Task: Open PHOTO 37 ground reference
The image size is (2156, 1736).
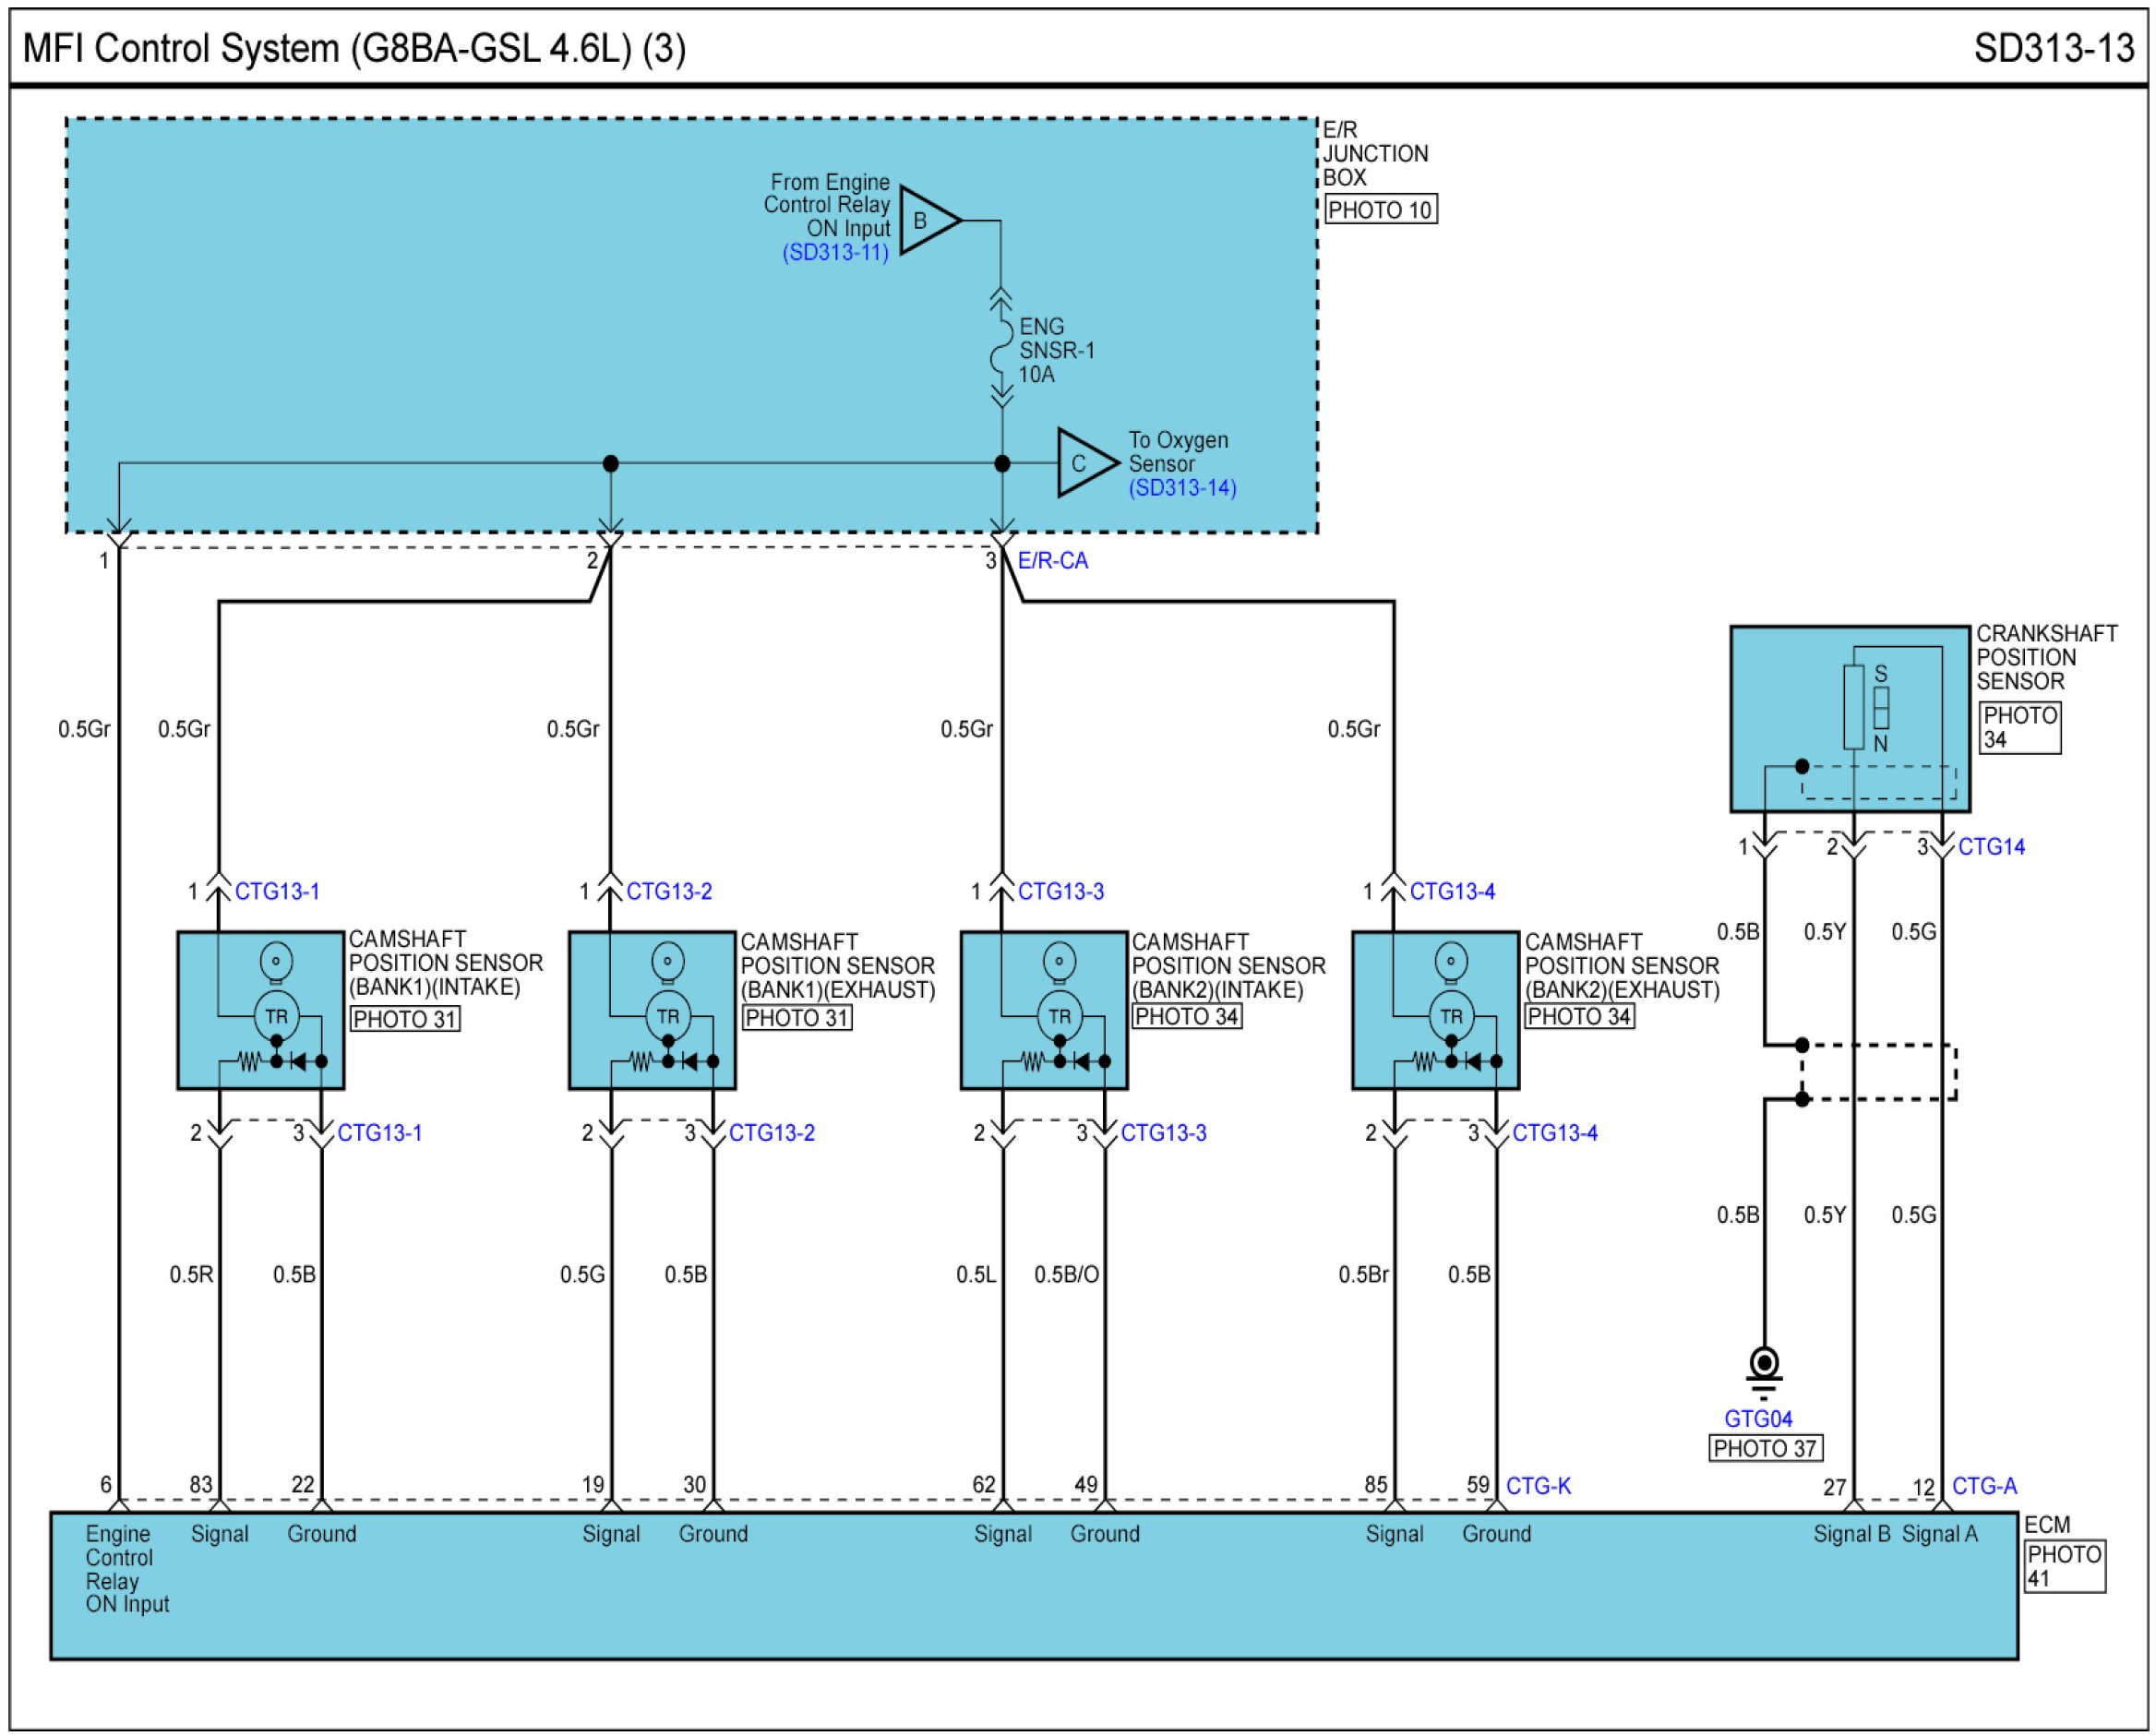Action: [x=1764, y=1448]
